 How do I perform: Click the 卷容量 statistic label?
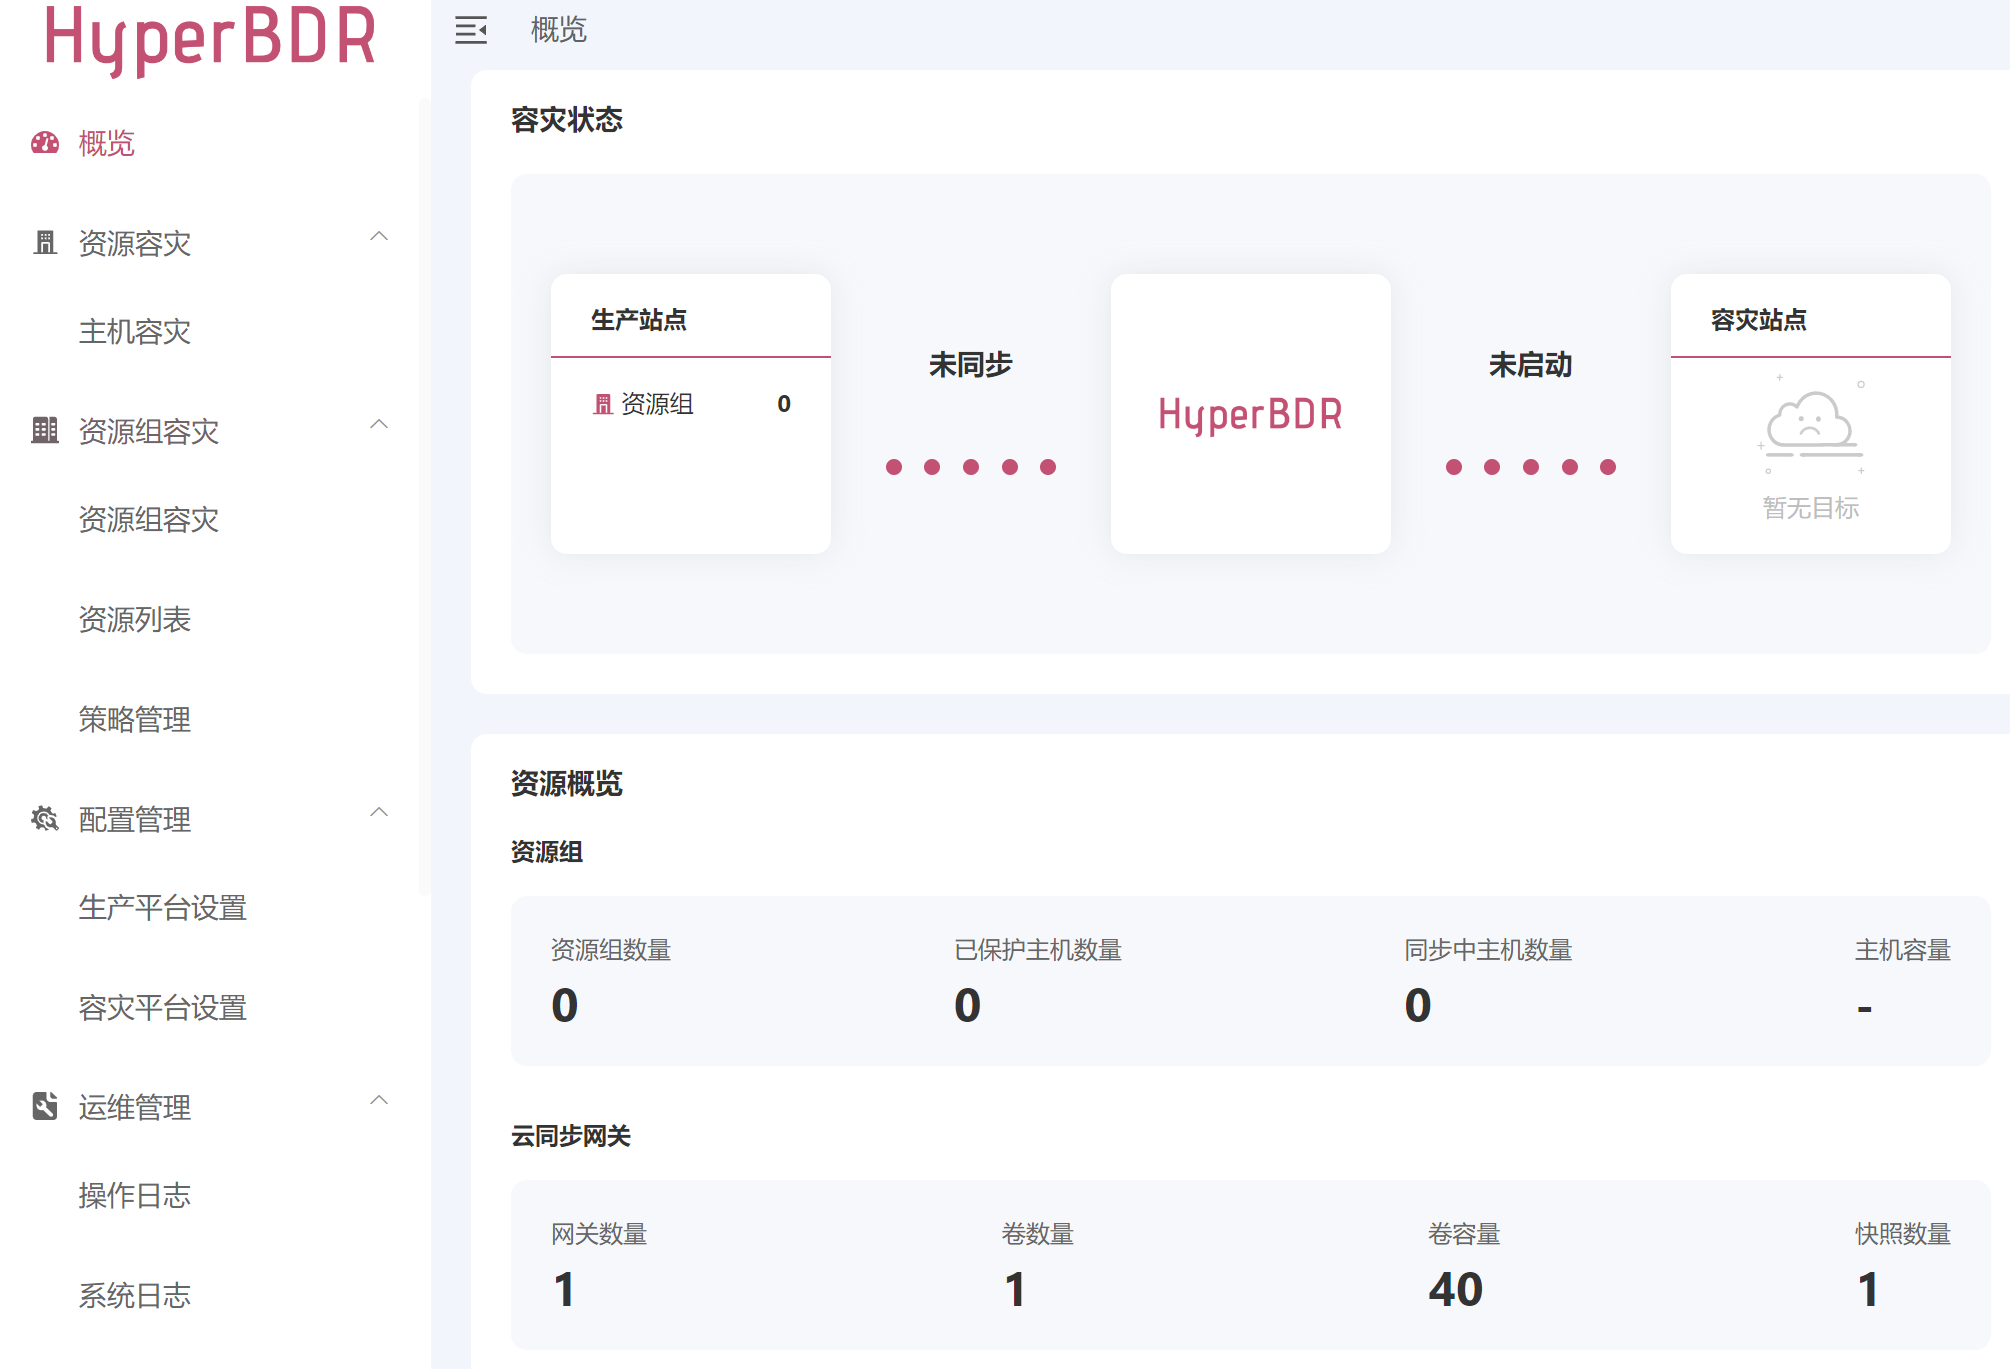coord(1464,1234)
